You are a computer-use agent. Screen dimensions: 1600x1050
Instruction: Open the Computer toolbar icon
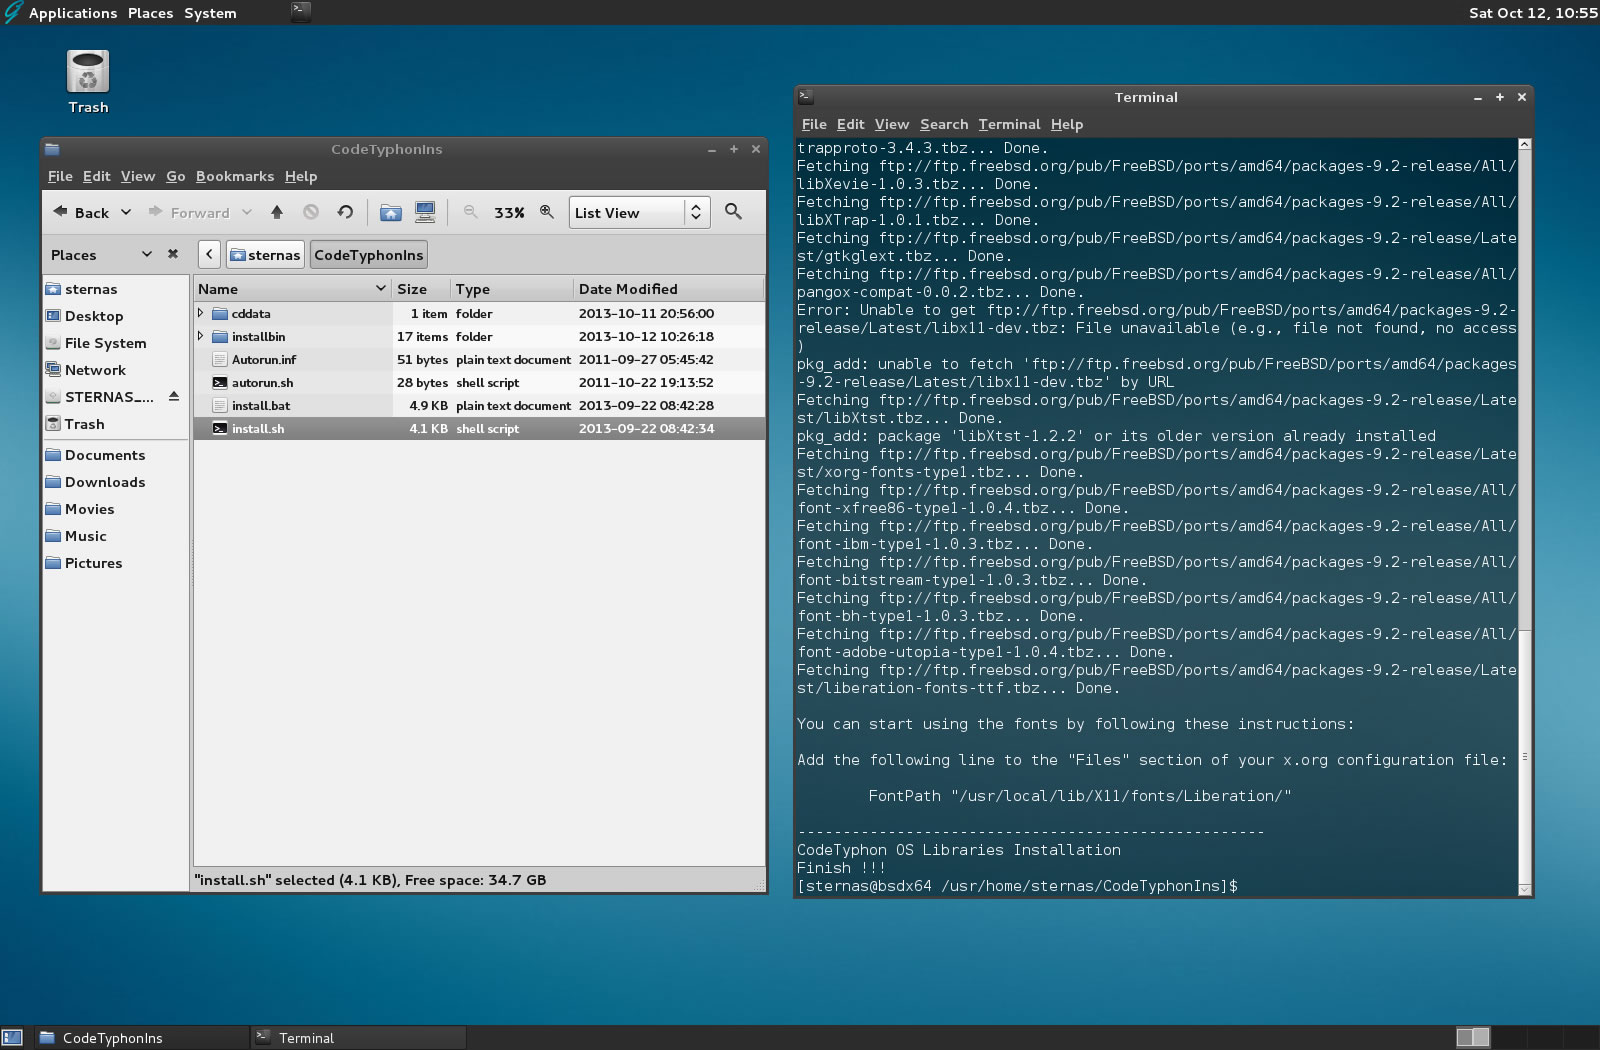[x=425, y=212]
